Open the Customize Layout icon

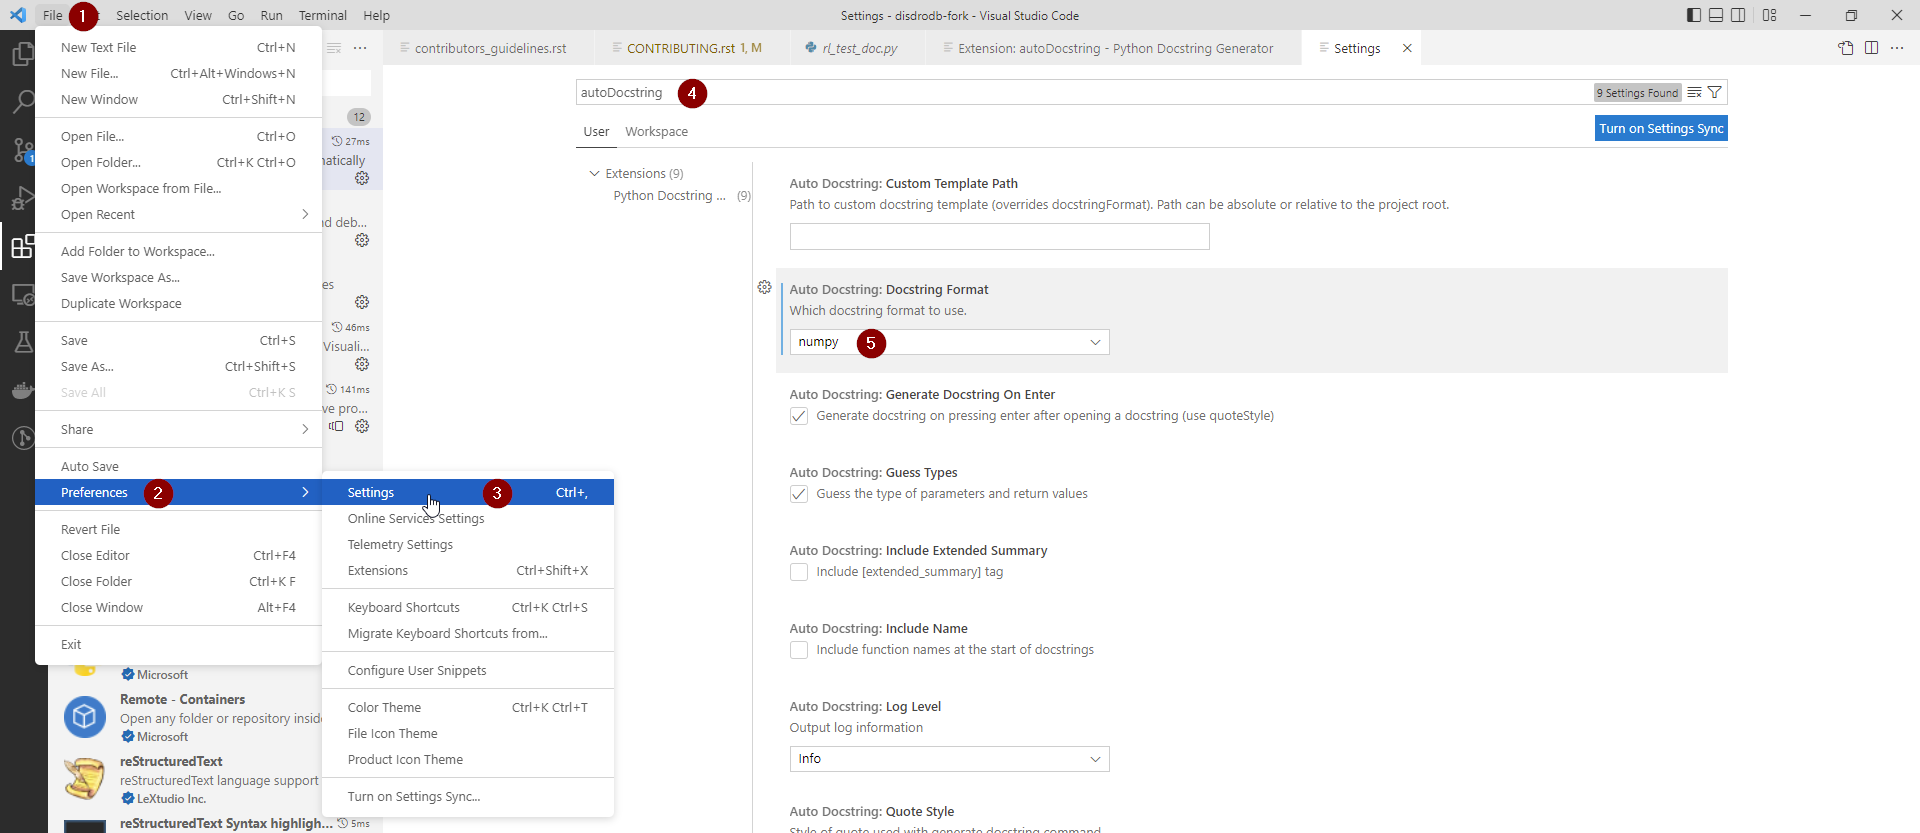(x=1770, y=15)
